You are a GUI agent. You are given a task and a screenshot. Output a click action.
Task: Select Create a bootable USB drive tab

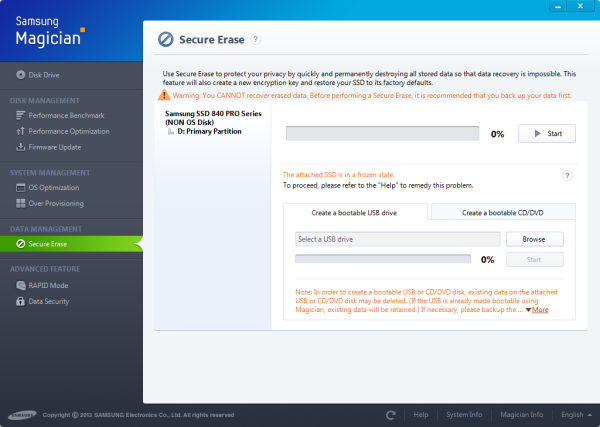(356, 212)
